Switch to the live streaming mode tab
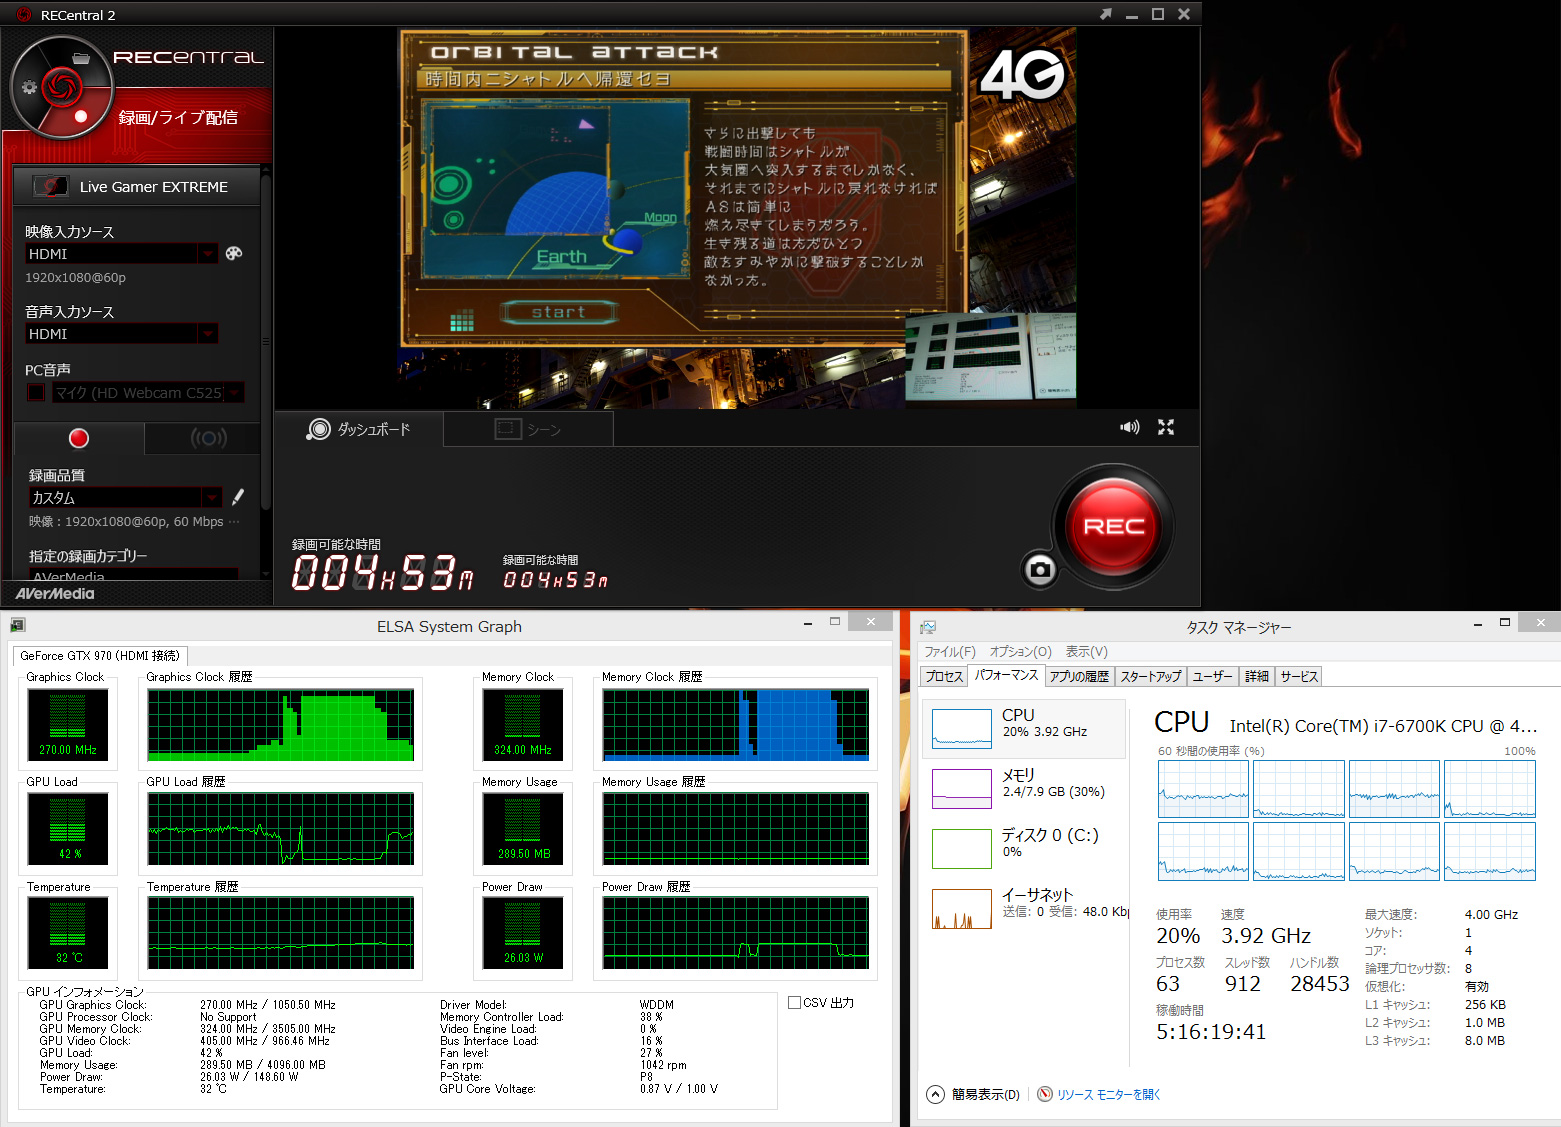1561x1127 pixels. pyautogui.click(x=208, y=438)
